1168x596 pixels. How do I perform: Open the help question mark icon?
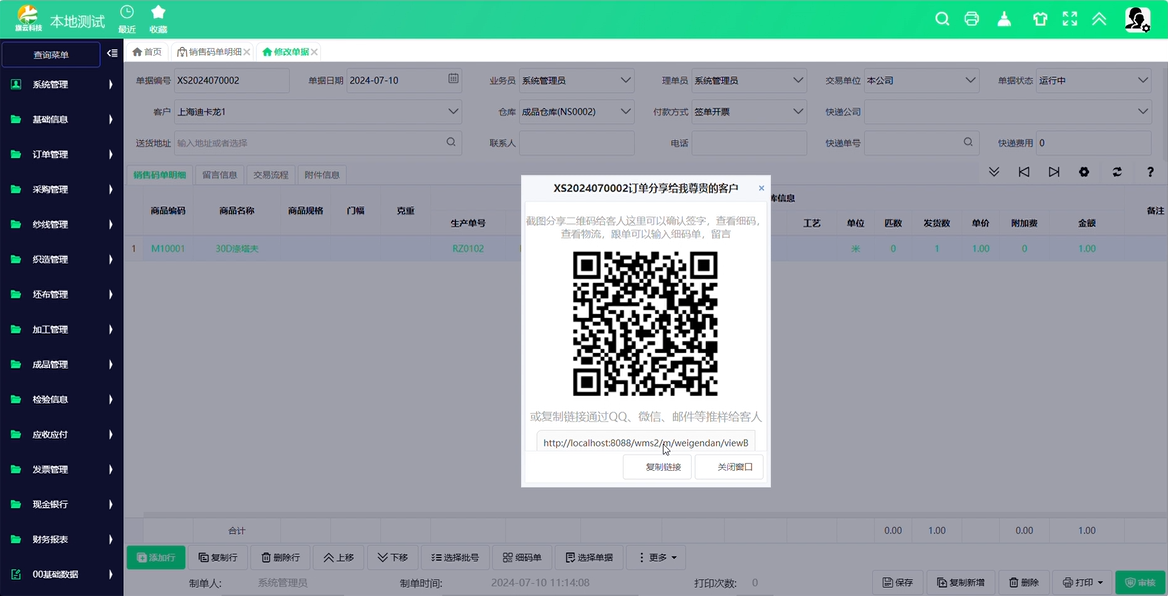pyautogui.click(x=1150, y=171)
